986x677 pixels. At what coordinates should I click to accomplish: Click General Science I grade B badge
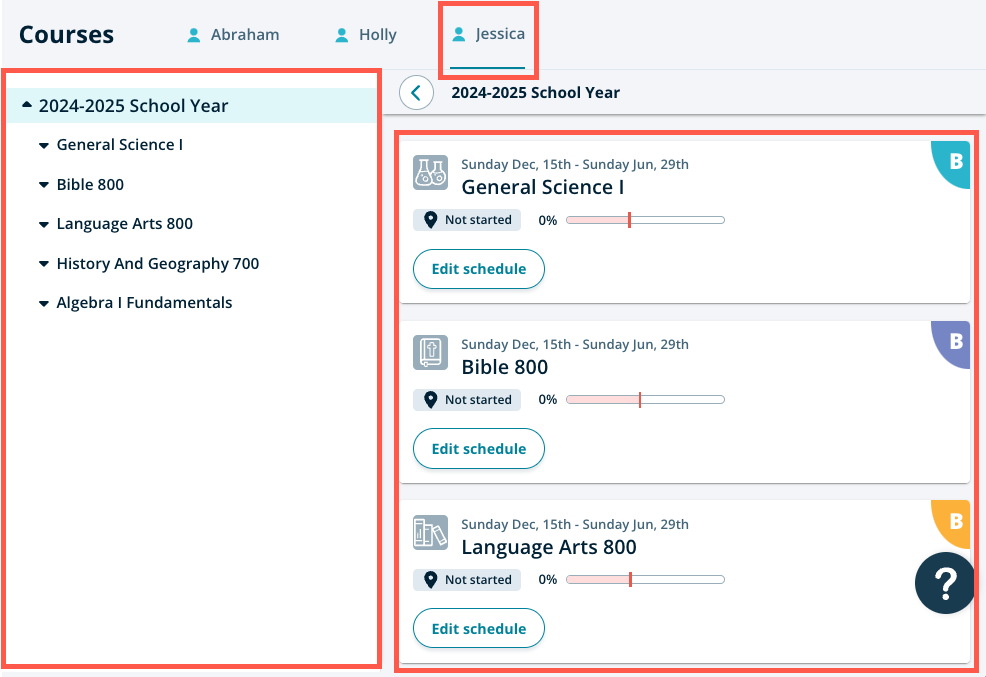955,161
